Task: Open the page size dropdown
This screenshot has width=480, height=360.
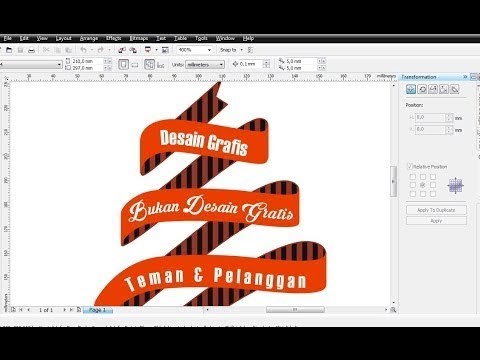Action: point(60,64)
